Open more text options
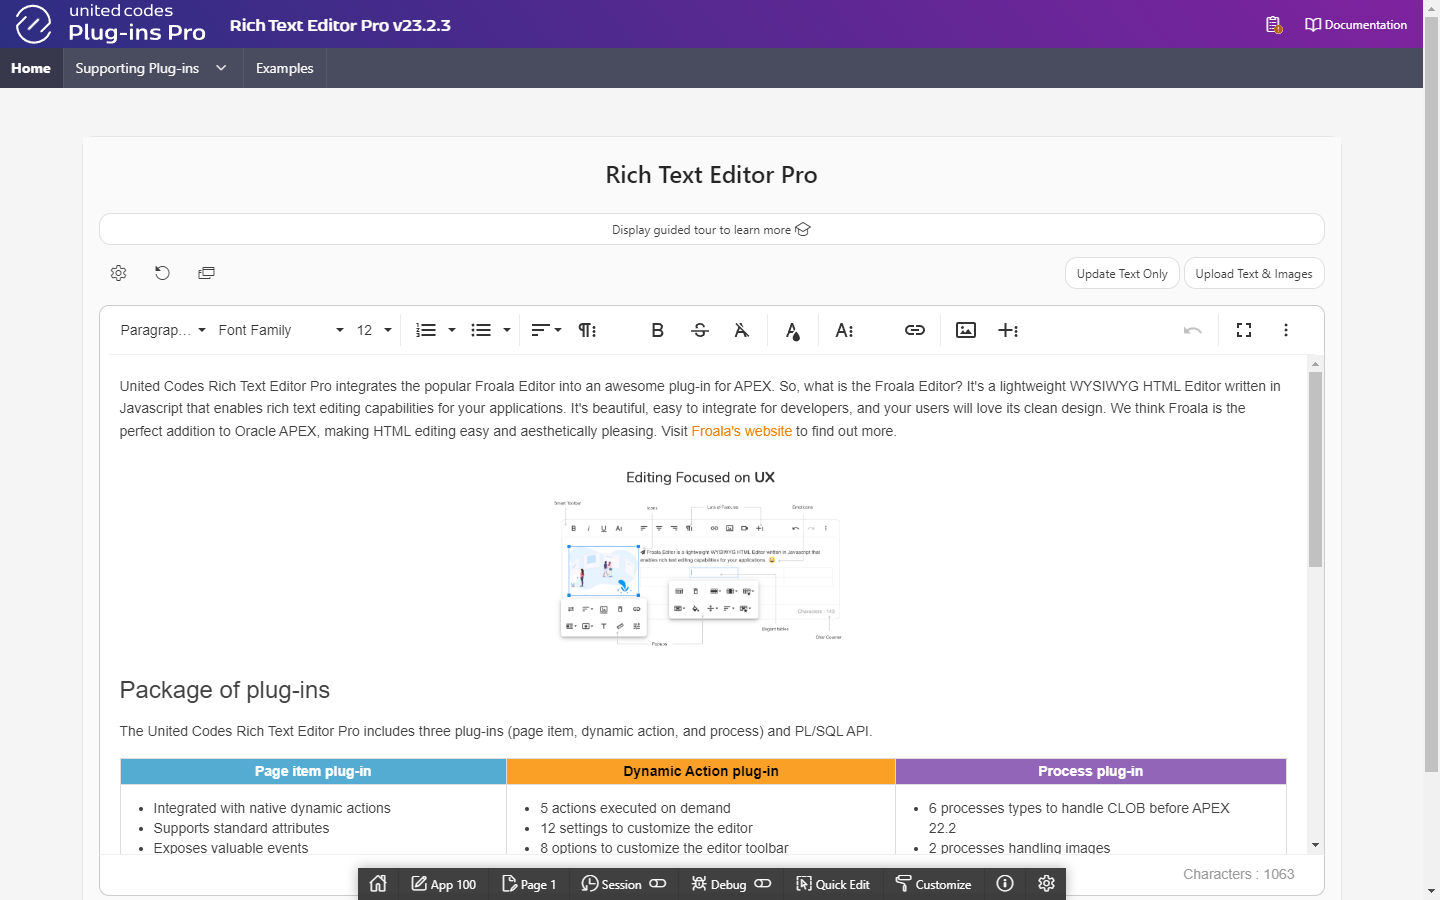 (844, 330)
